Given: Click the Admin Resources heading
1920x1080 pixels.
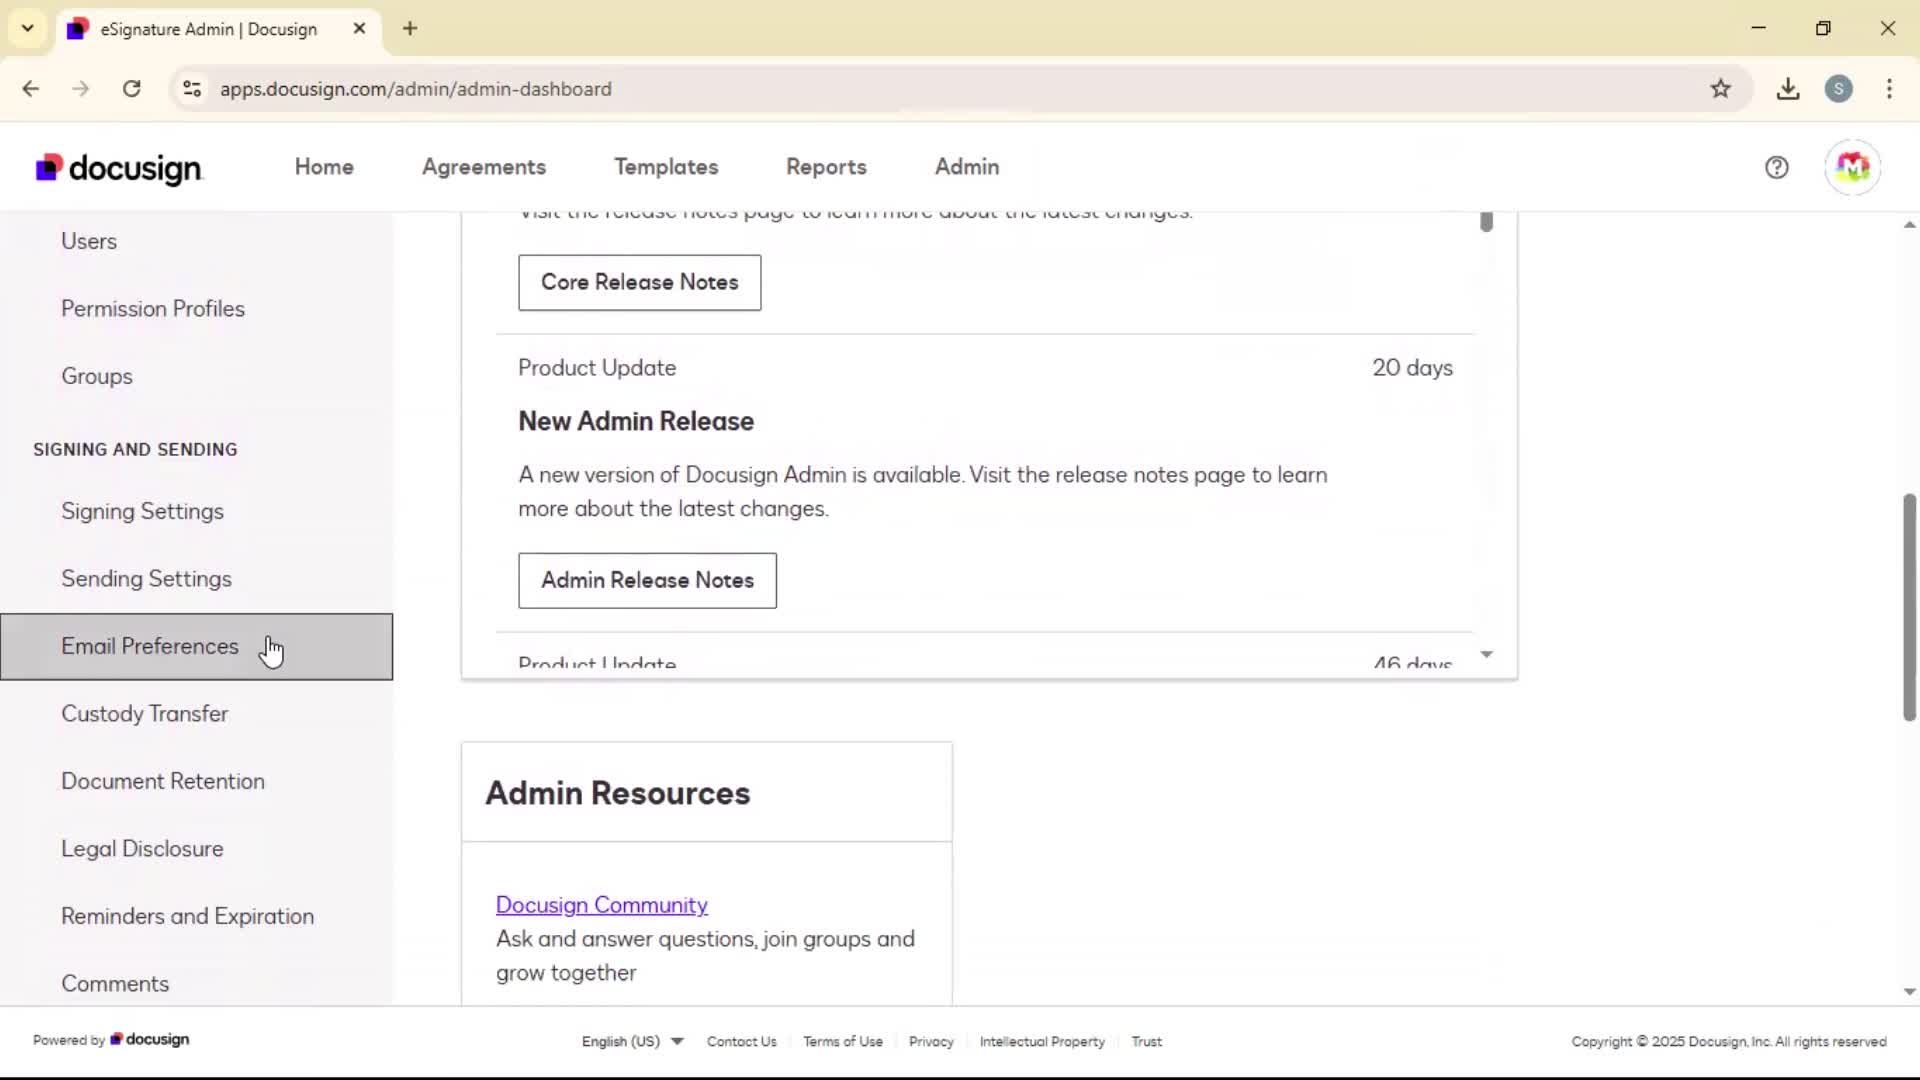Looking at the screenshot, I should (x=618, y=793).
